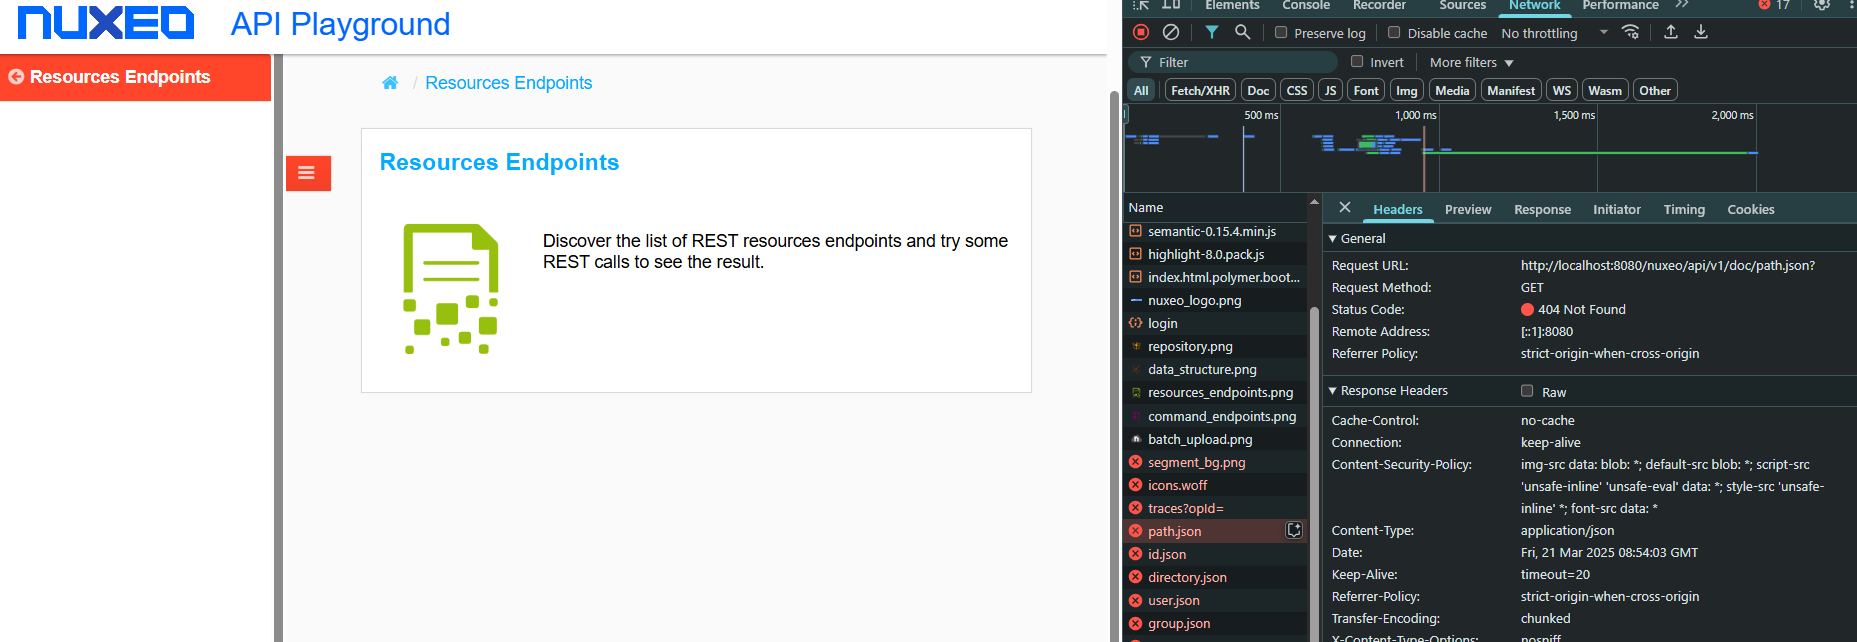1857x642 pixels.
Task: Import HAR file with upload arrow
Action: tap(1671, 32)
